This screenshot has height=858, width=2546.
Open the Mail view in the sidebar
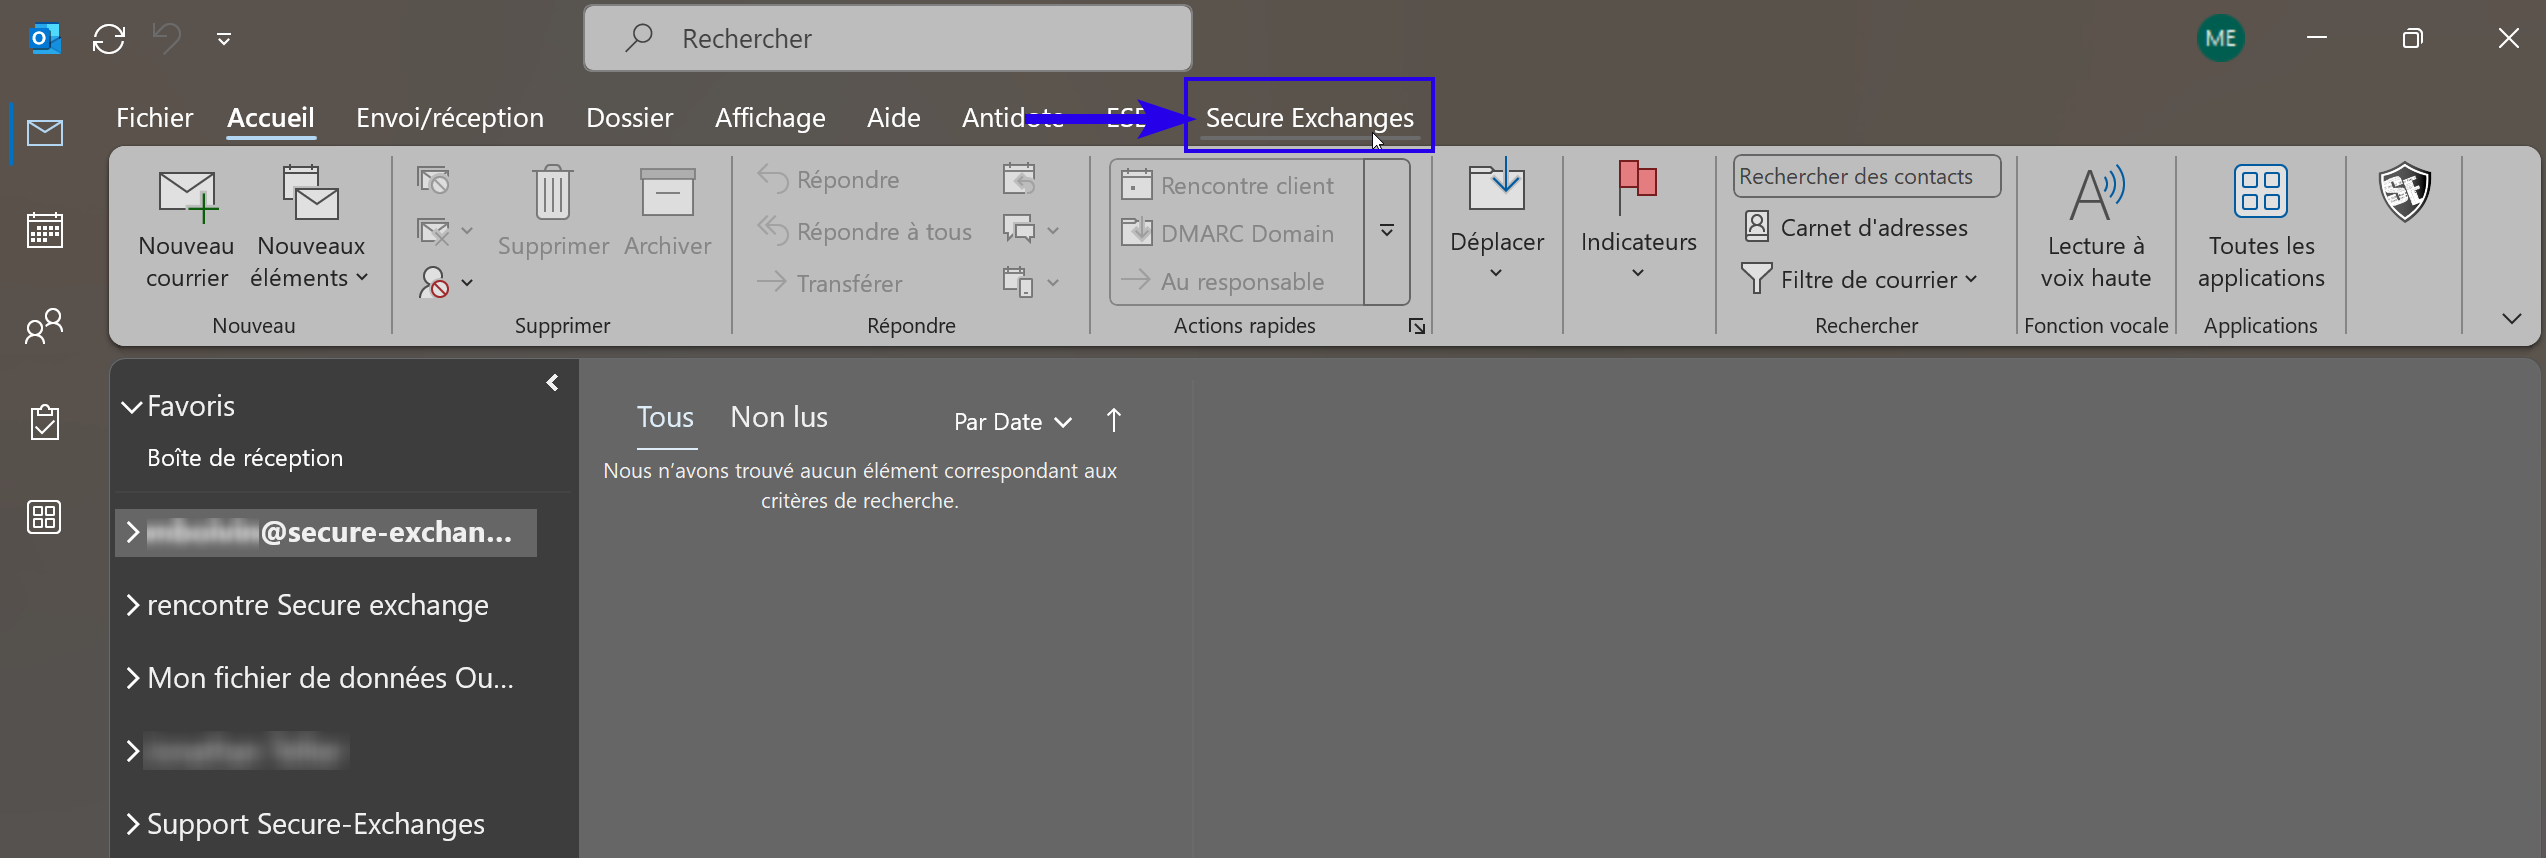[45, 132]
